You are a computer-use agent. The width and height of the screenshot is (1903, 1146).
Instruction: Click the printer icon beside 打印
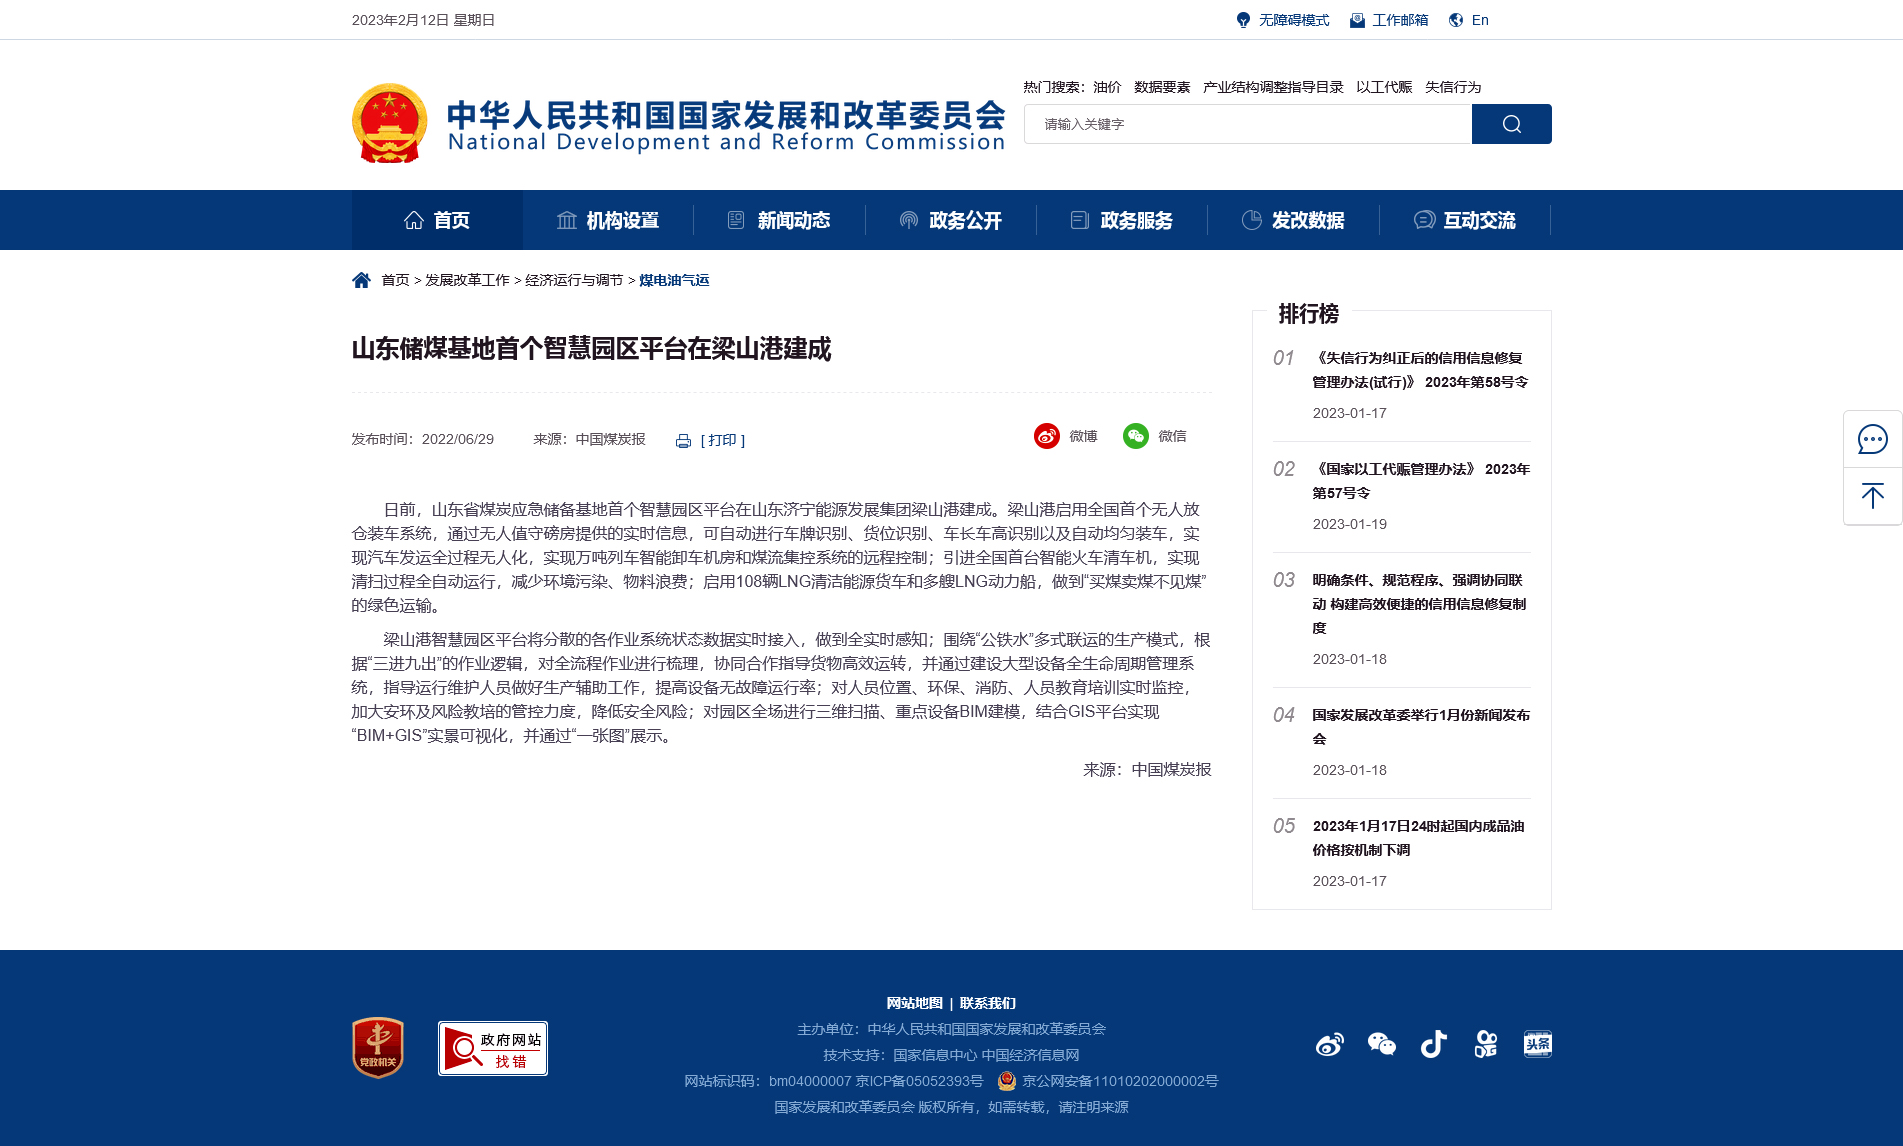click(684, 441)
